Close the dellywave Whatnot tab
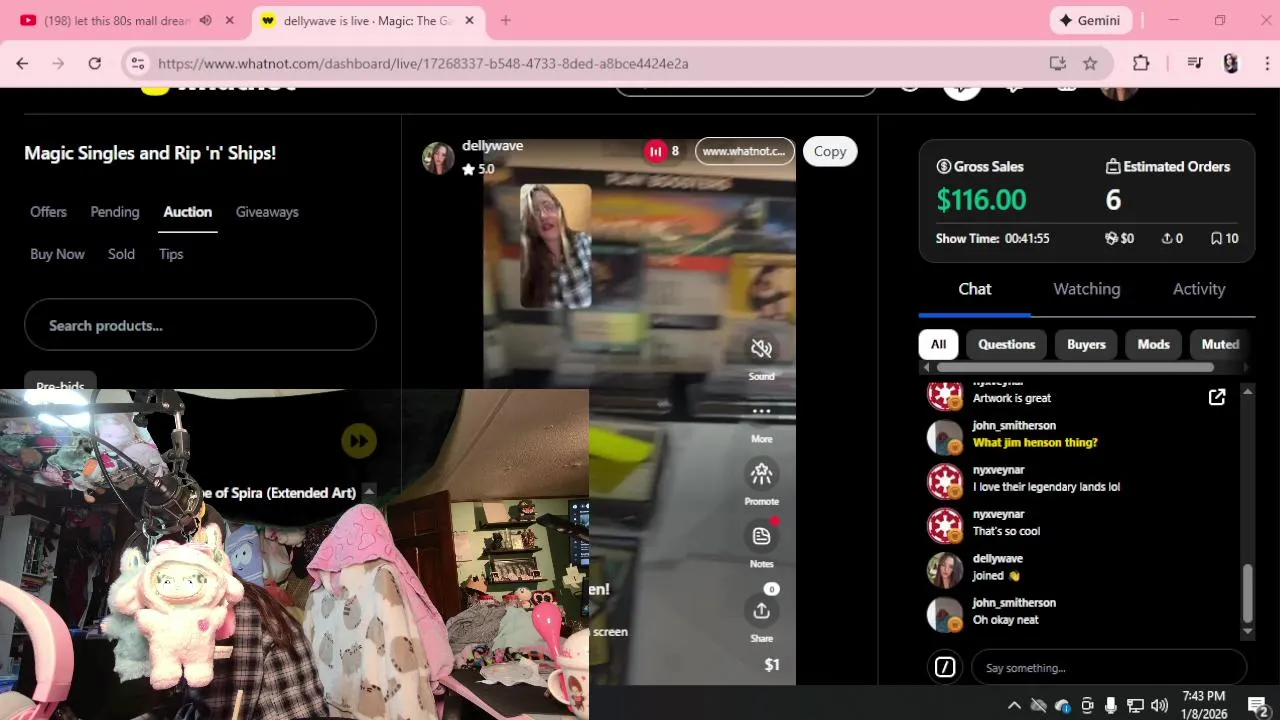 click(x=470, y=20)
